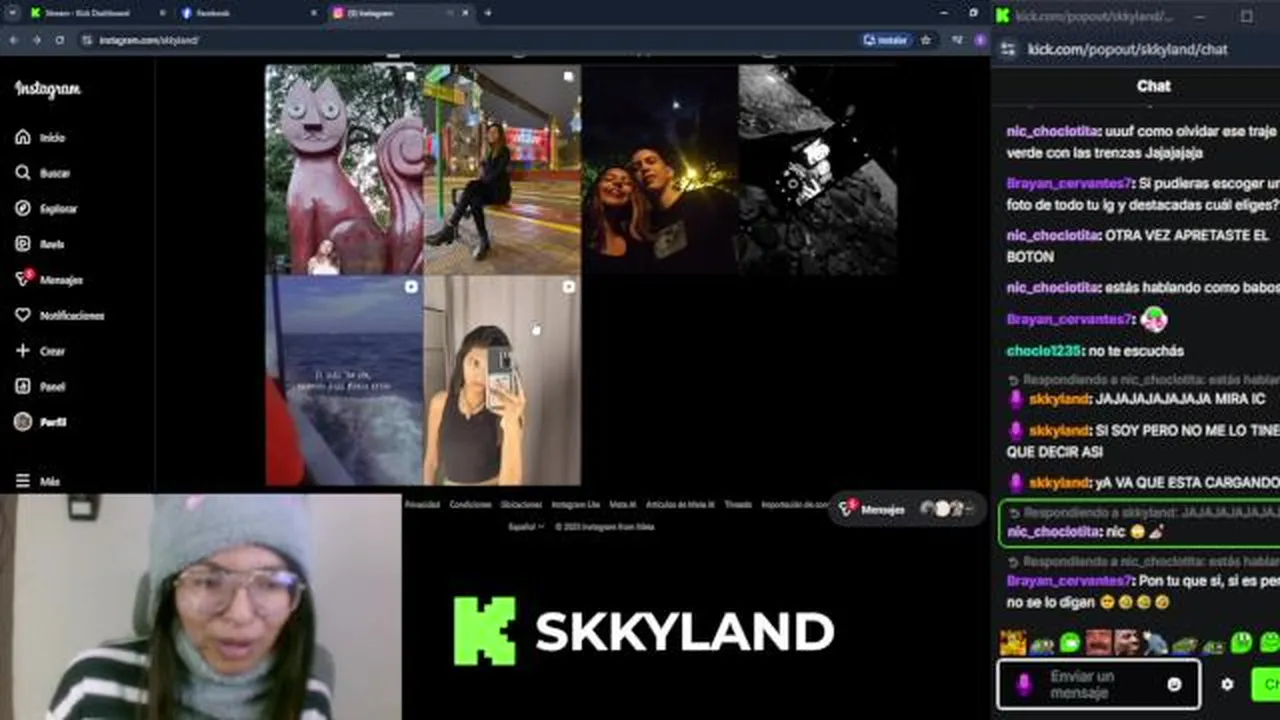Open the black-and-white phone photo post

[x=817, y=169]
